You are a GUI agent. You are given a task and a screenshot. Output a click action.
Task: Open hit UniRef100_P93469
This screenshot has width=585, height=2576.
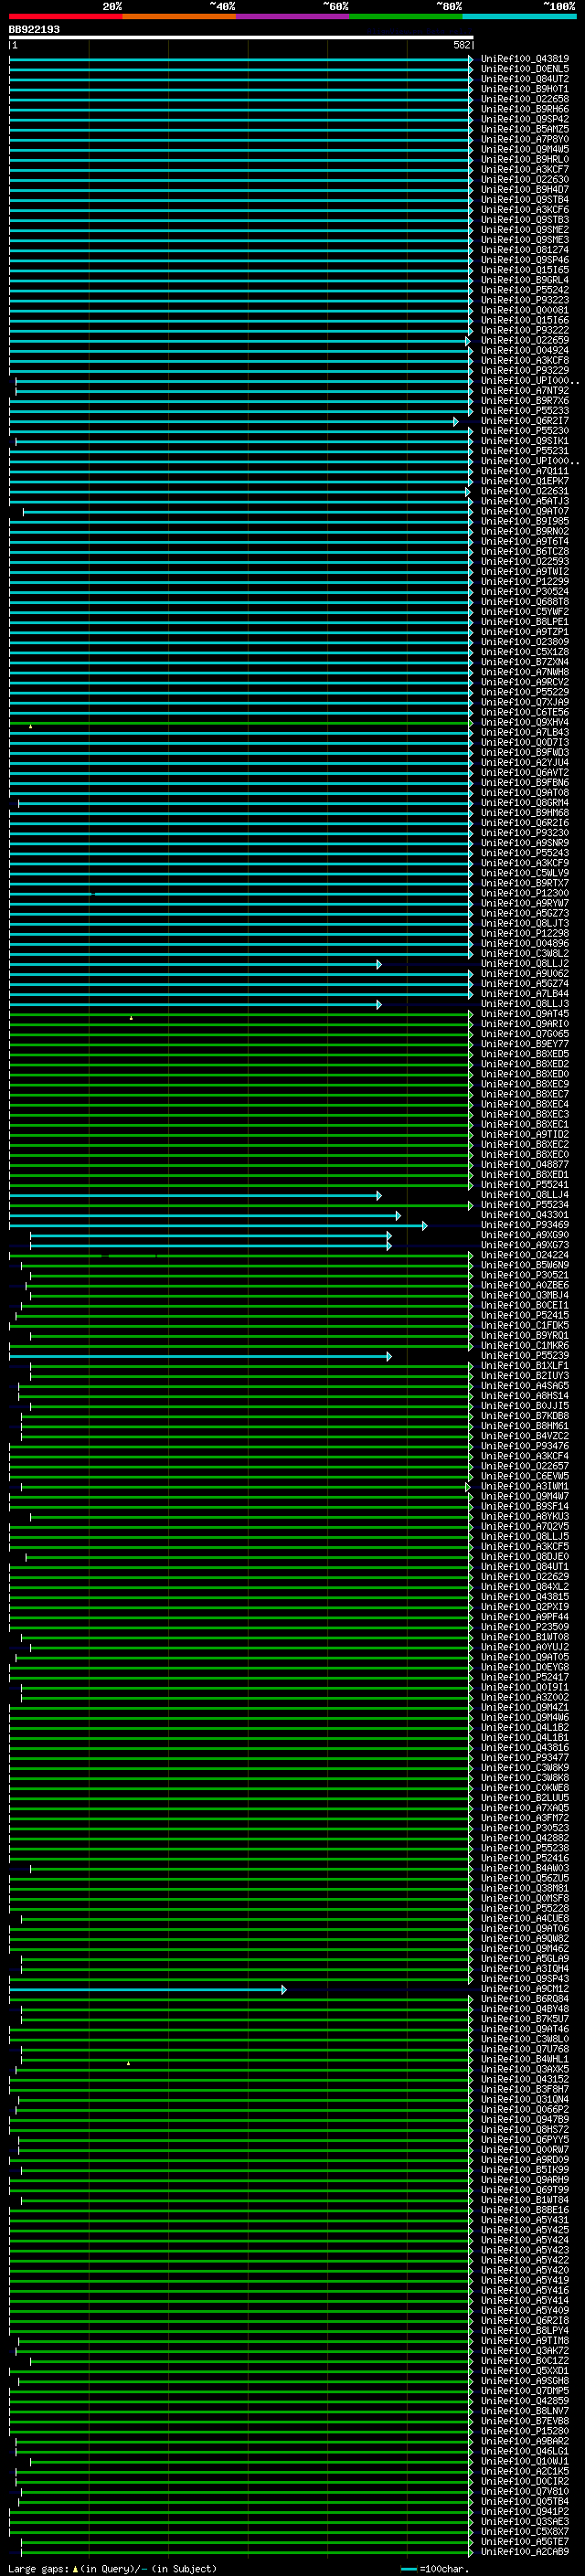[525, 1225]
